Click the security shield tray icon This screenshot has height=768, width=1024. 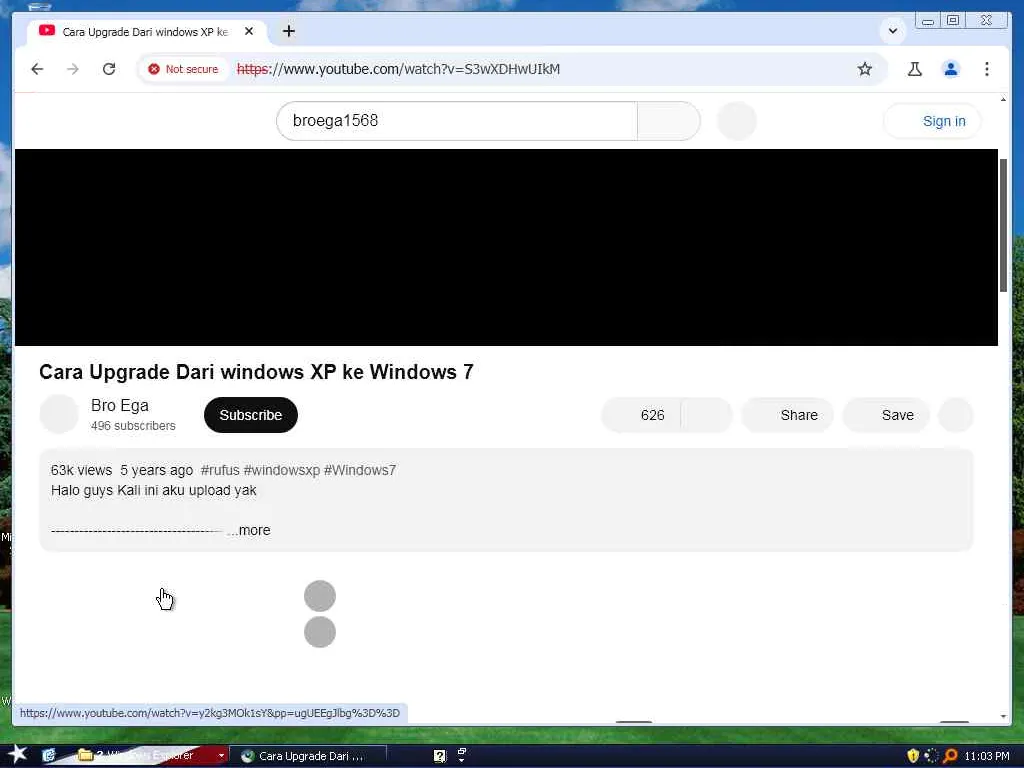(913, 756)
